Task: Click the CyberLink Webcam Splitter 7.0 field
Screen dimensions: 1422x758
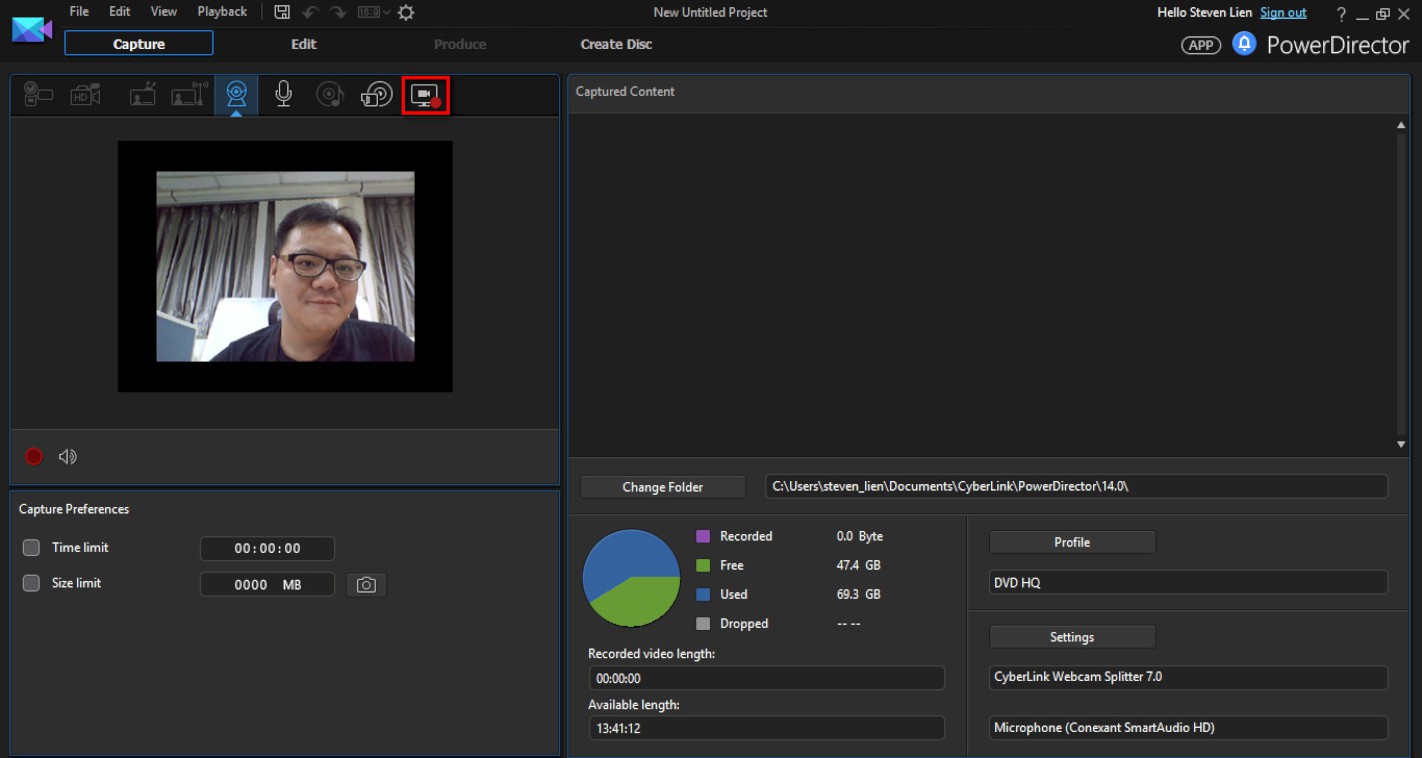Action: [1188, 677]
